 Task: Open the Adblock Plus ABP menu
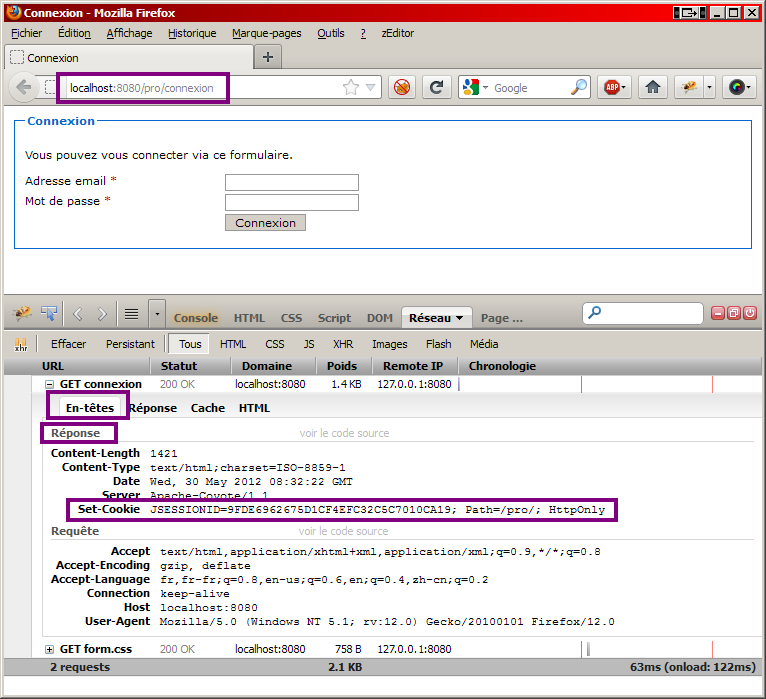[615, 87]
